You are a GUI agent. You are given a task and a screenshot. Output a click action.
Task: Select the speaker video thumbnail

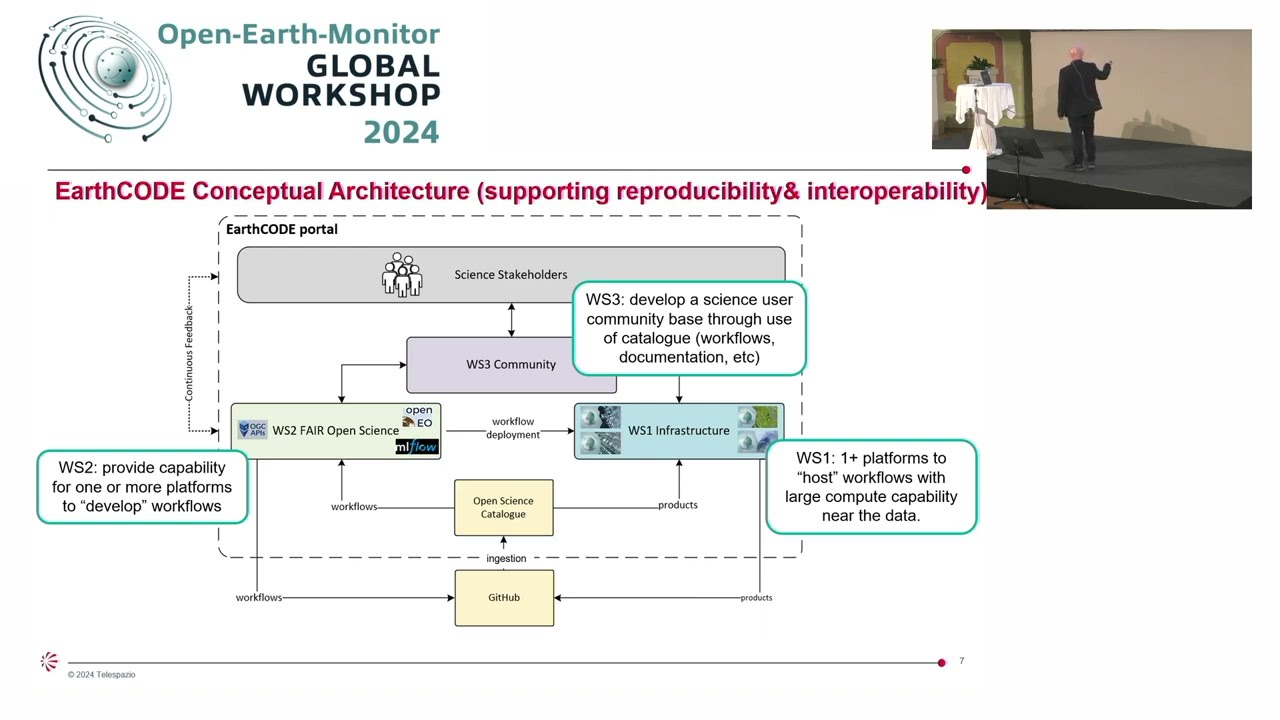click(1091, 119)
